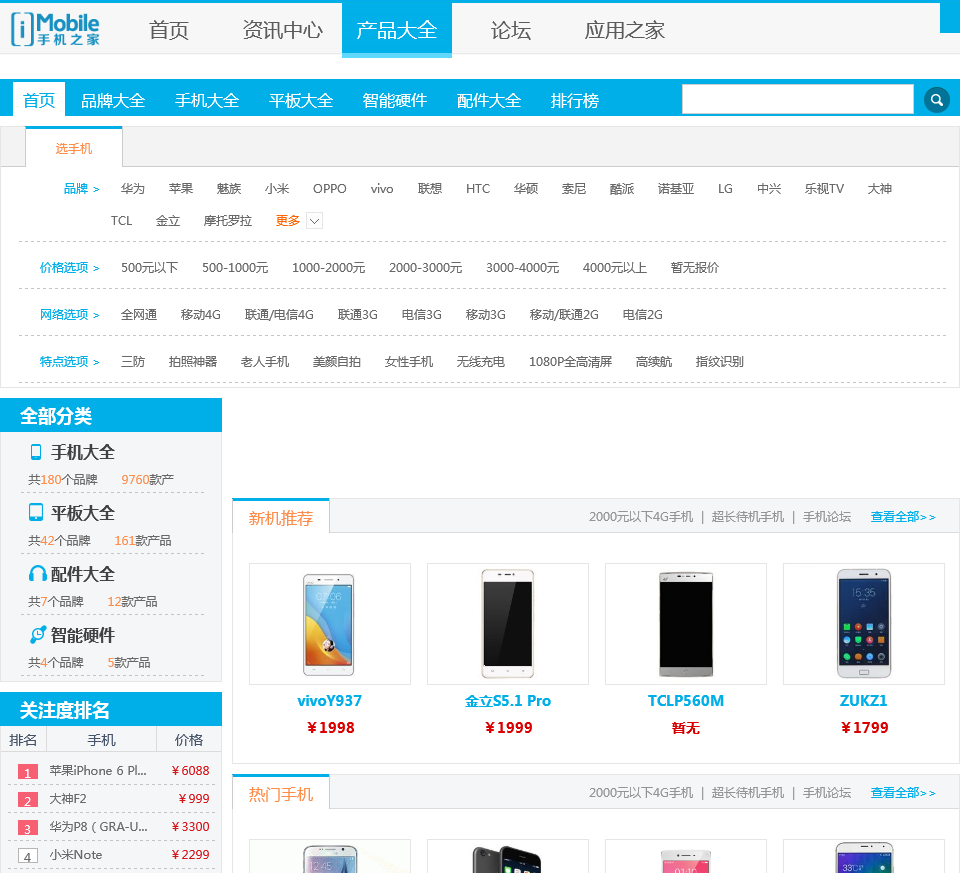960x873 pixels.
Task: Open 品牌大全 in the blue bar
Action: point(113,100)
